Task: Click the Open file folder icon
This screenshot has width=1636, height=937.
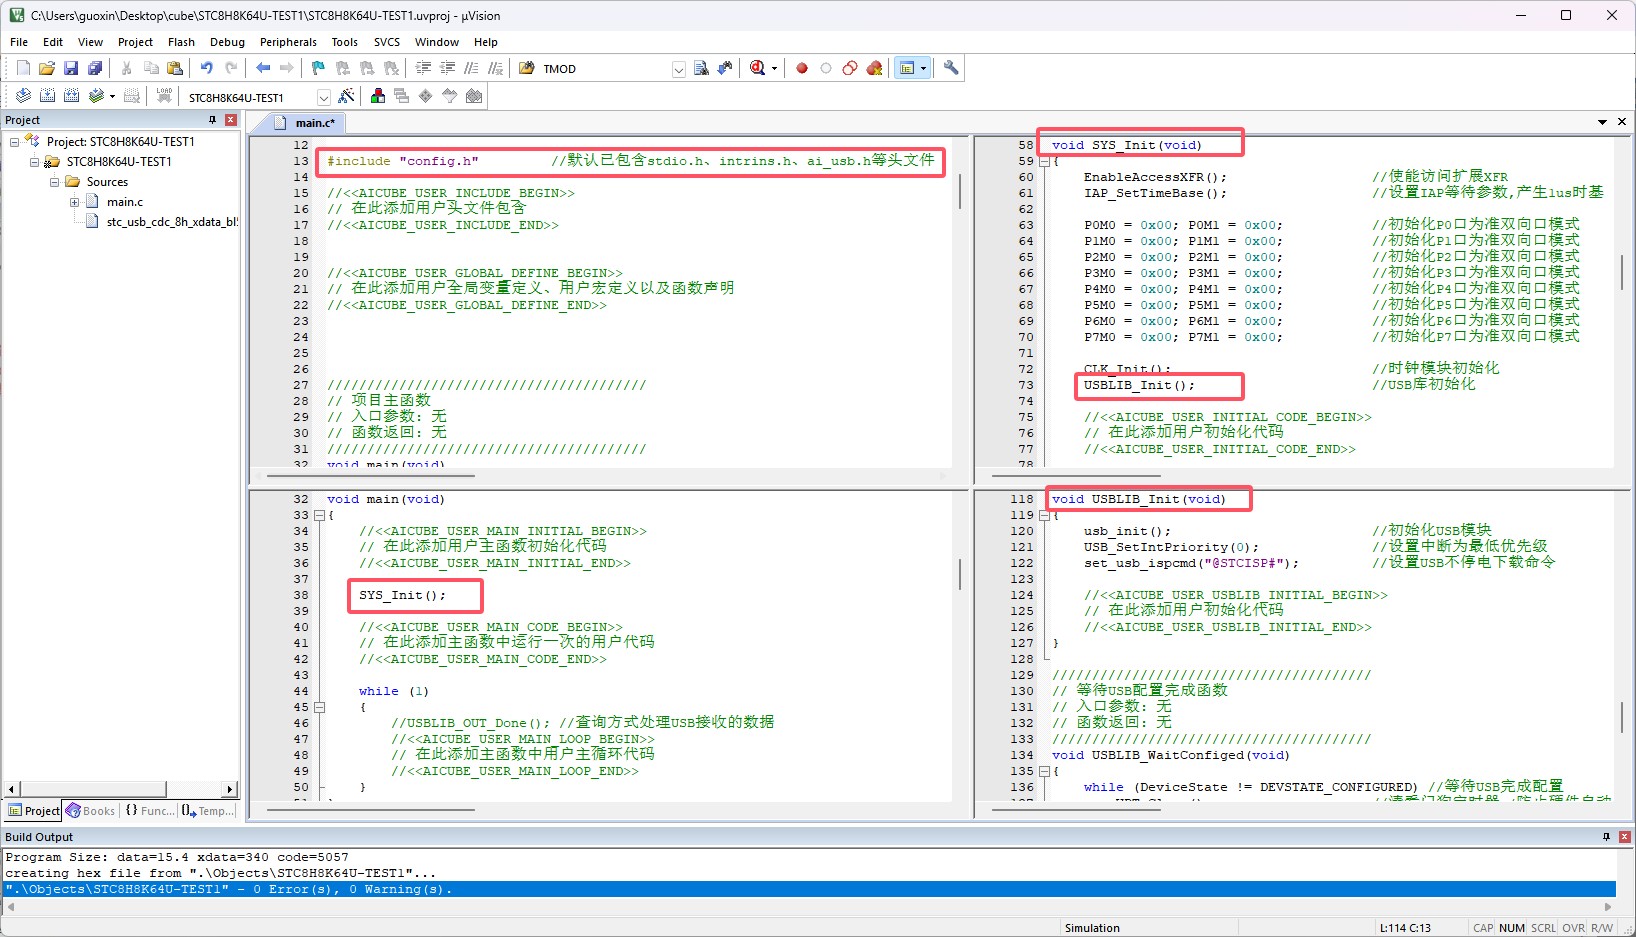Action: coord(47,68)
